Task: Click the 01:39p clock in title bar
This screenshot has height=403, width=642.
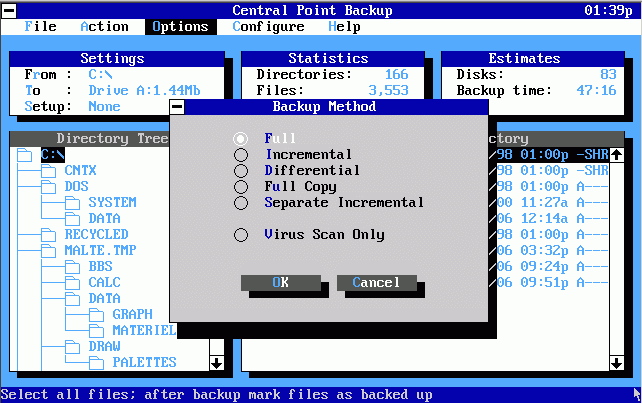Action: click(x=608, y=11)
